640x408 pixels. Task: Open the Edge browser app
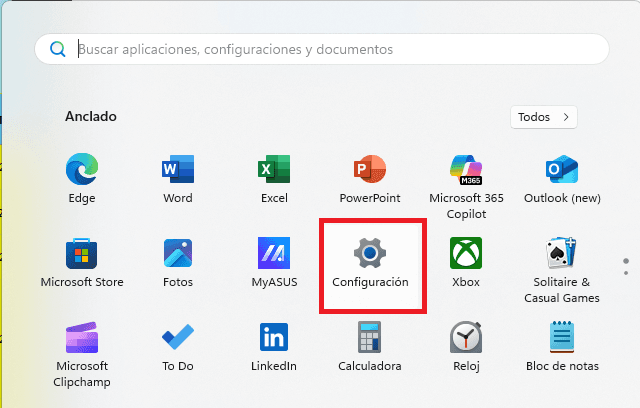click(82, 178)
